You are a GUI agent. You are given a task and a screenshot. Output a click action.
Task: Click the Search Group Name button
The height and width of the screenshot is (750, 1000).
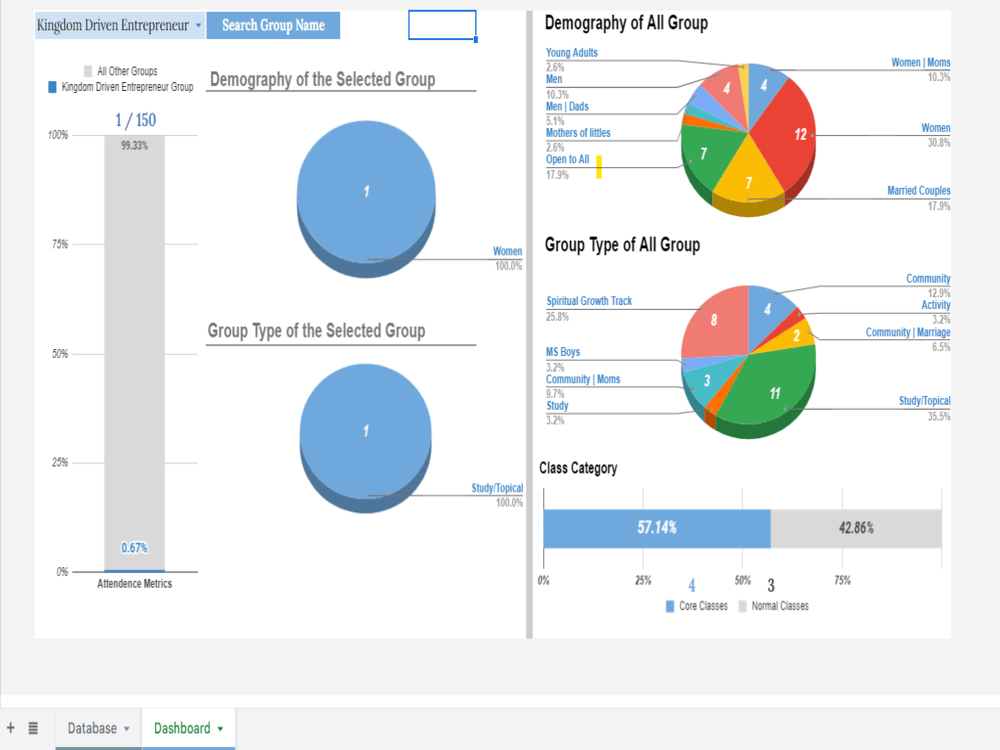pos(273,25)
